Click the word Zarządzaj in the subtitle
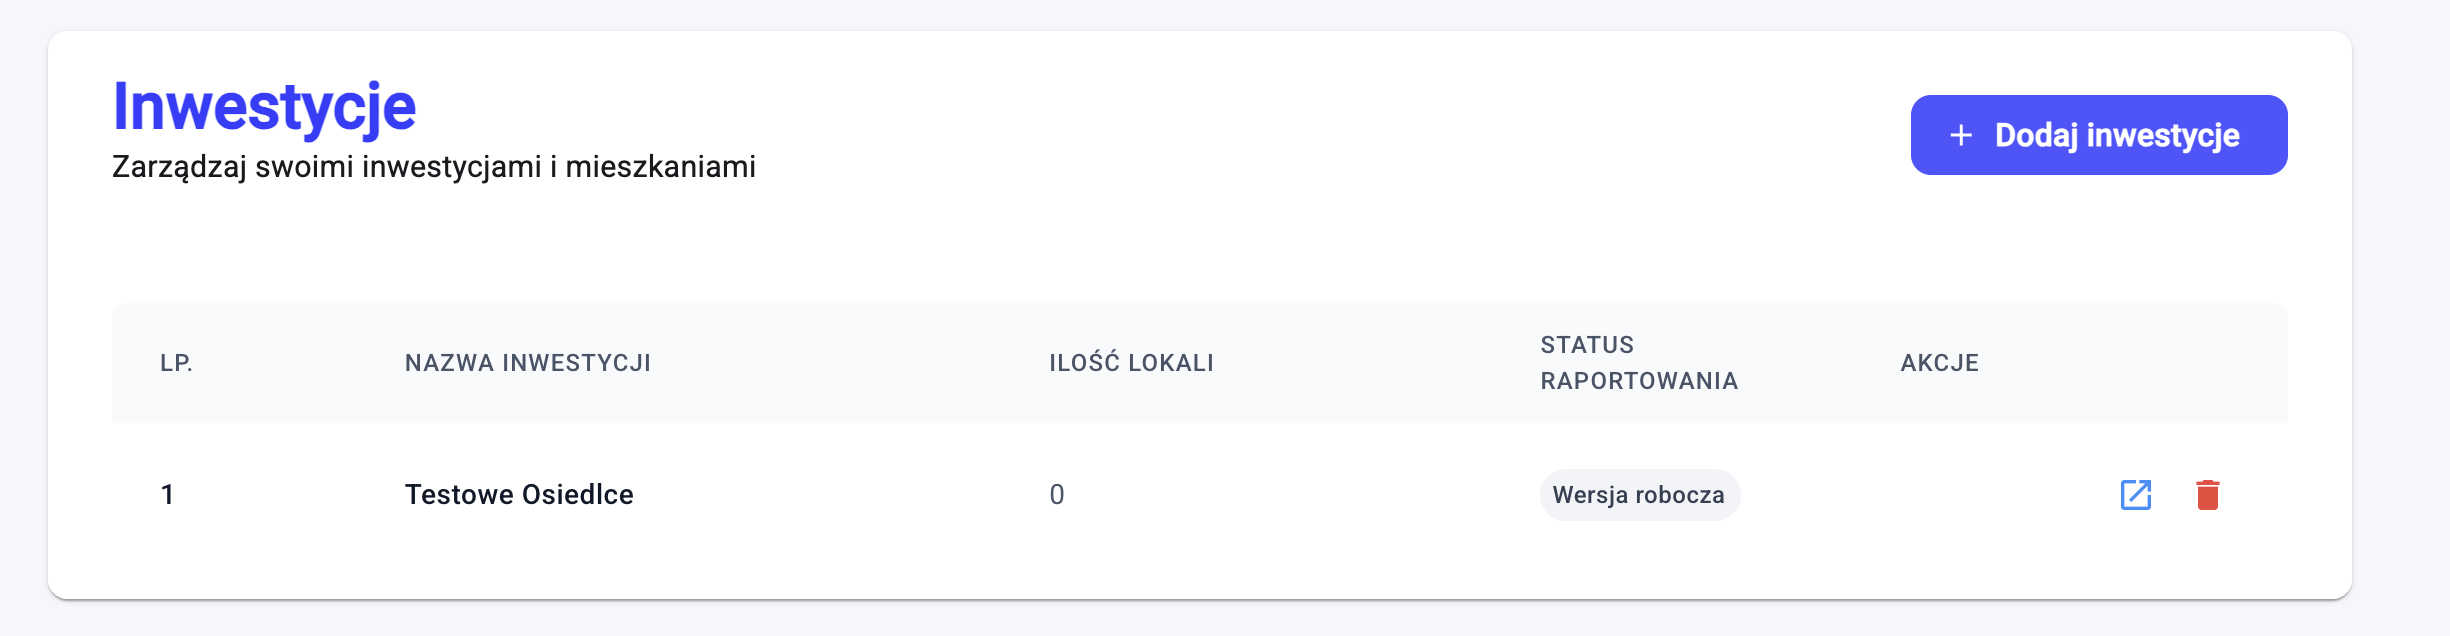 coord(179,167)
